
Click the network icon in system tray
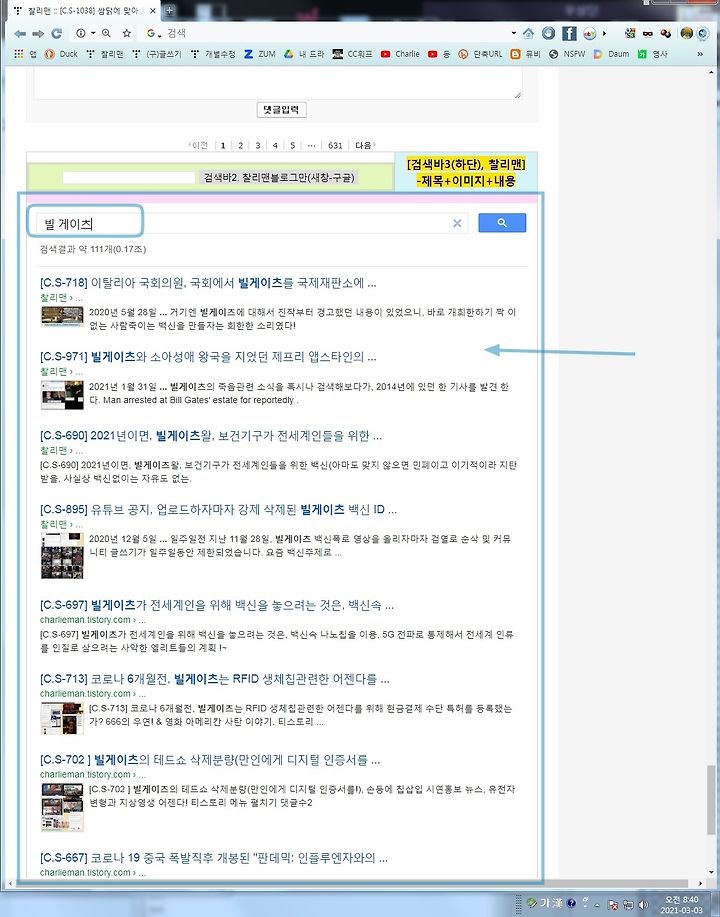point(628,904)
